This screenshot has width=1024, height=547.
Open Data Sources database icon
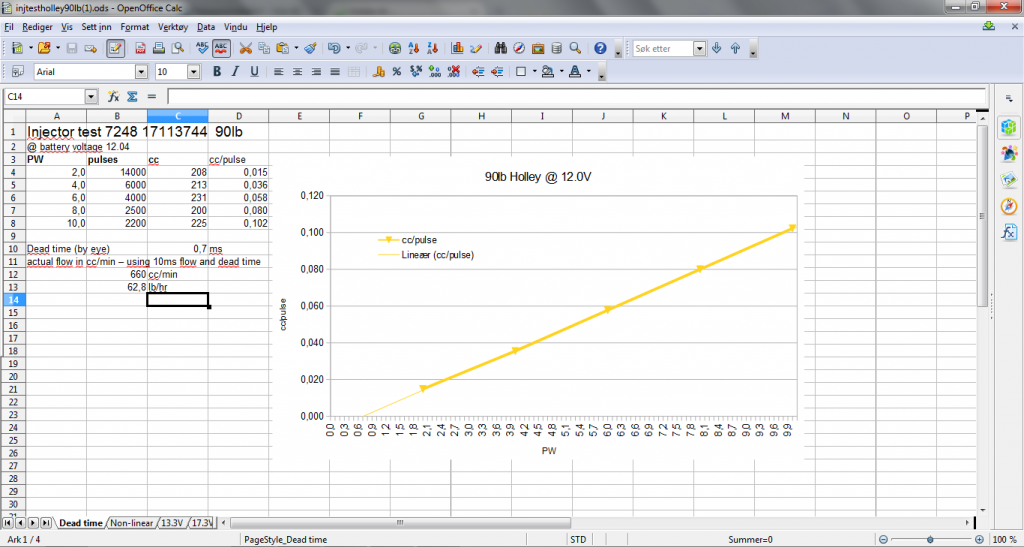(556, 48)
